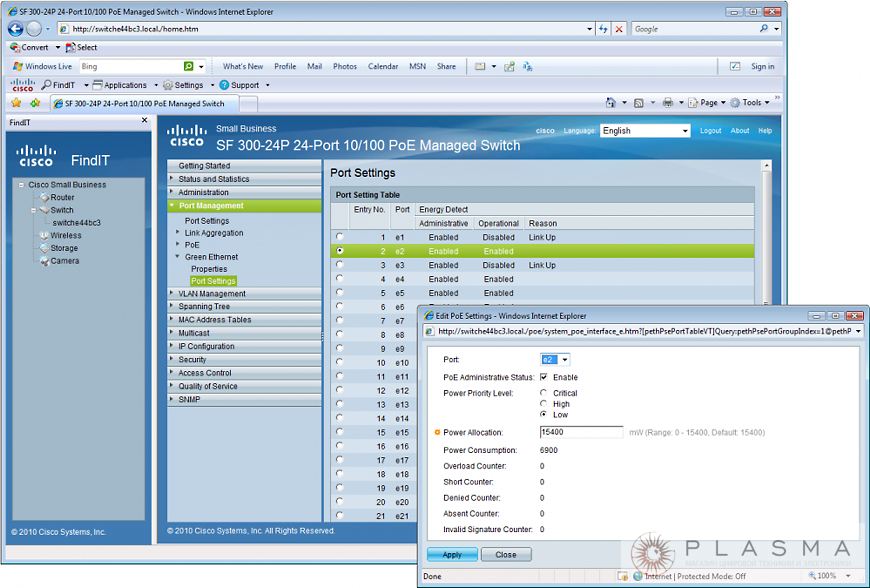Click the Home icon in command bar
The width and height of the screenshot is (870, 588).
(x=611, y=103)
